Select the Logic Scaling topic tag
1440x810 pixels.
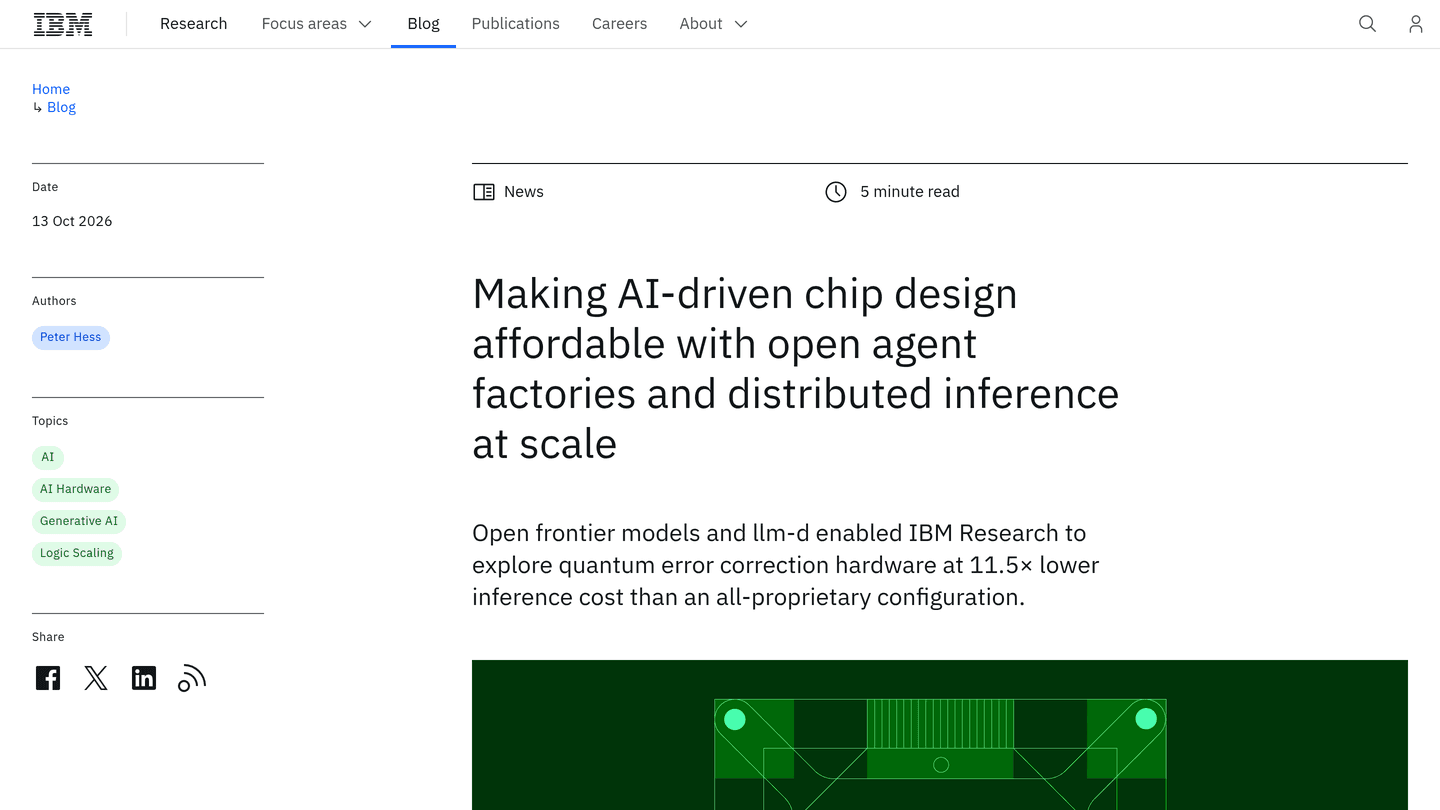(77, 553)
